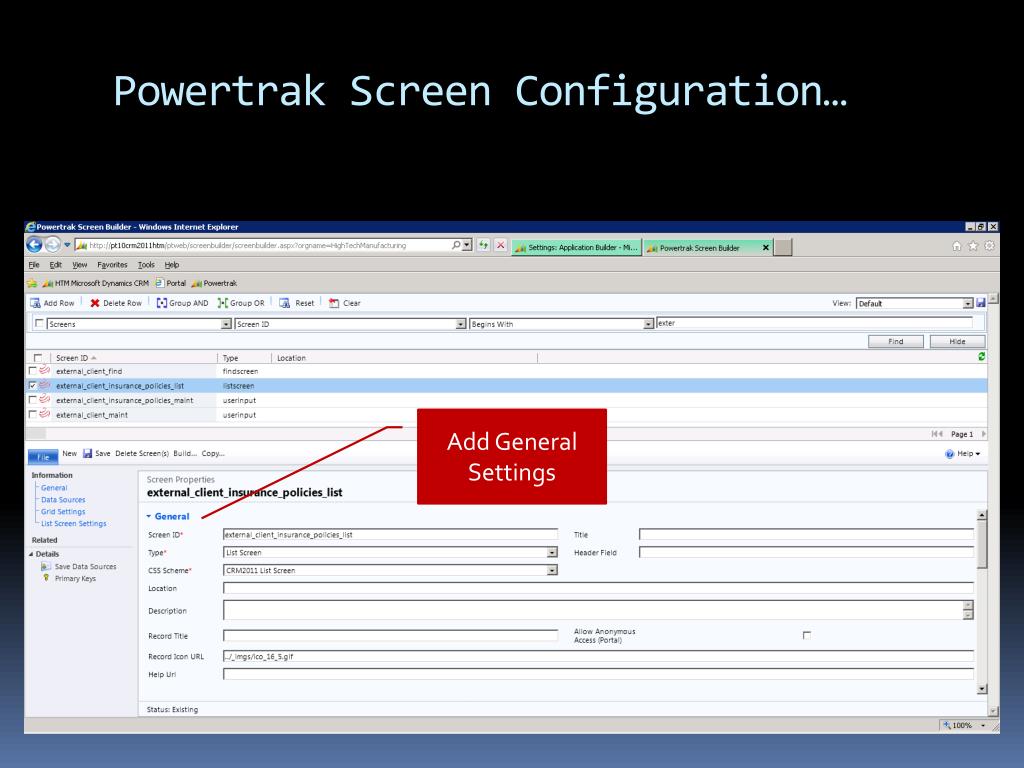Click the browser tools gear icon
This screenshot has height=768, width=1024.
989,246
